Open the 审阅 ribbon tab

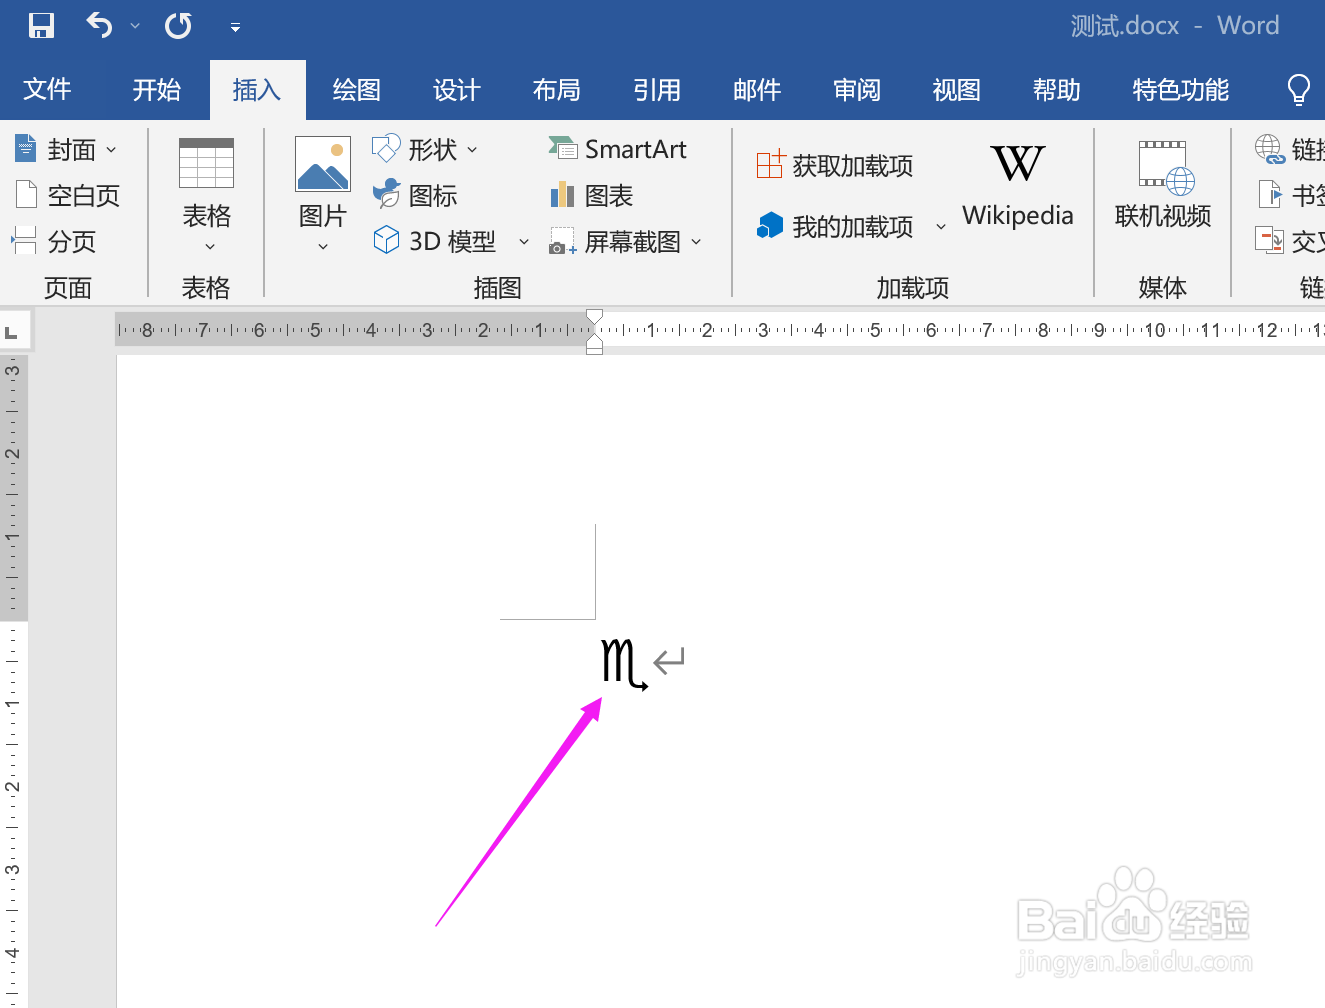click(x=856, y=90)
